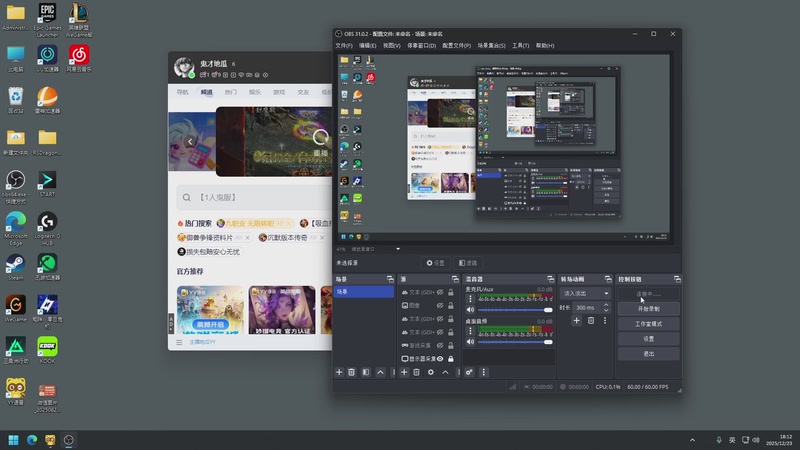The height and width of the screenshot is (450, 800).
Task: Toggle the lock on the 显示器采集 source
Action: [451, 359]
